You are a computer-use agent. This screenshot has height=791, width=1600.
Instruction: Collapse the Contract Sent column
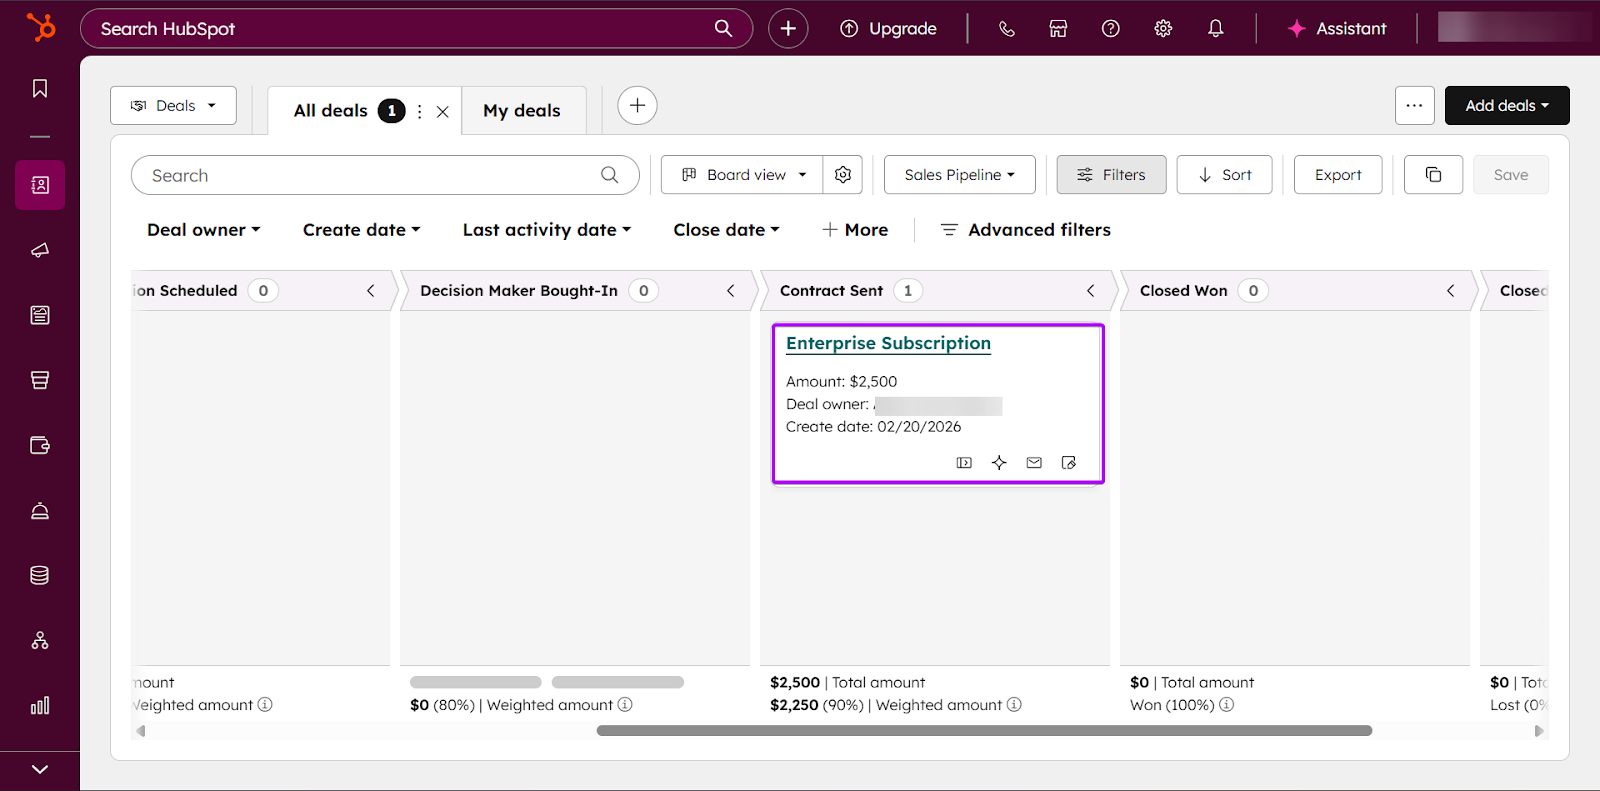tap(1091, 291)
